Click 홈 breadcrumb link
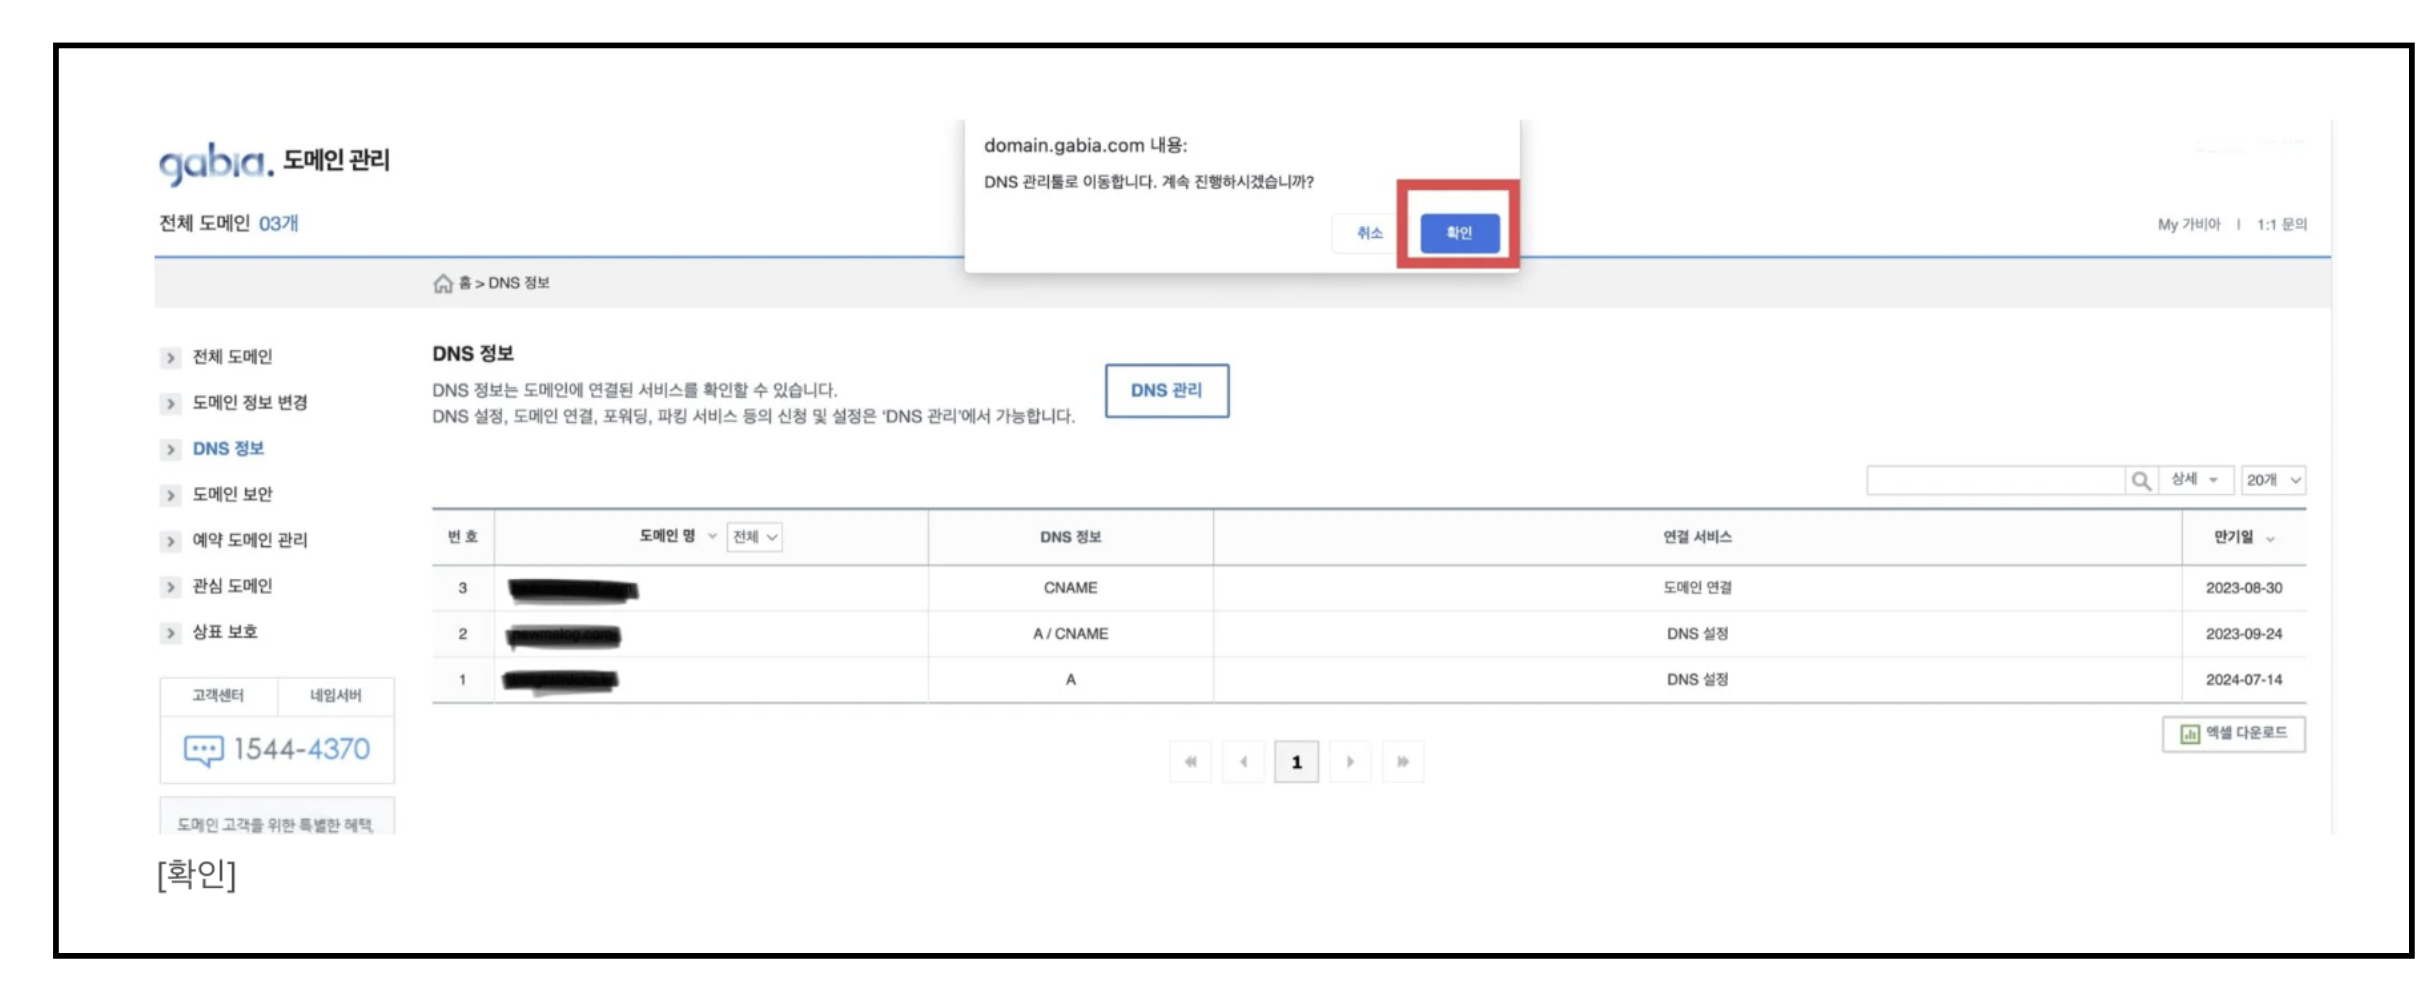2436x1000 pixels. [x=465, y=284]
